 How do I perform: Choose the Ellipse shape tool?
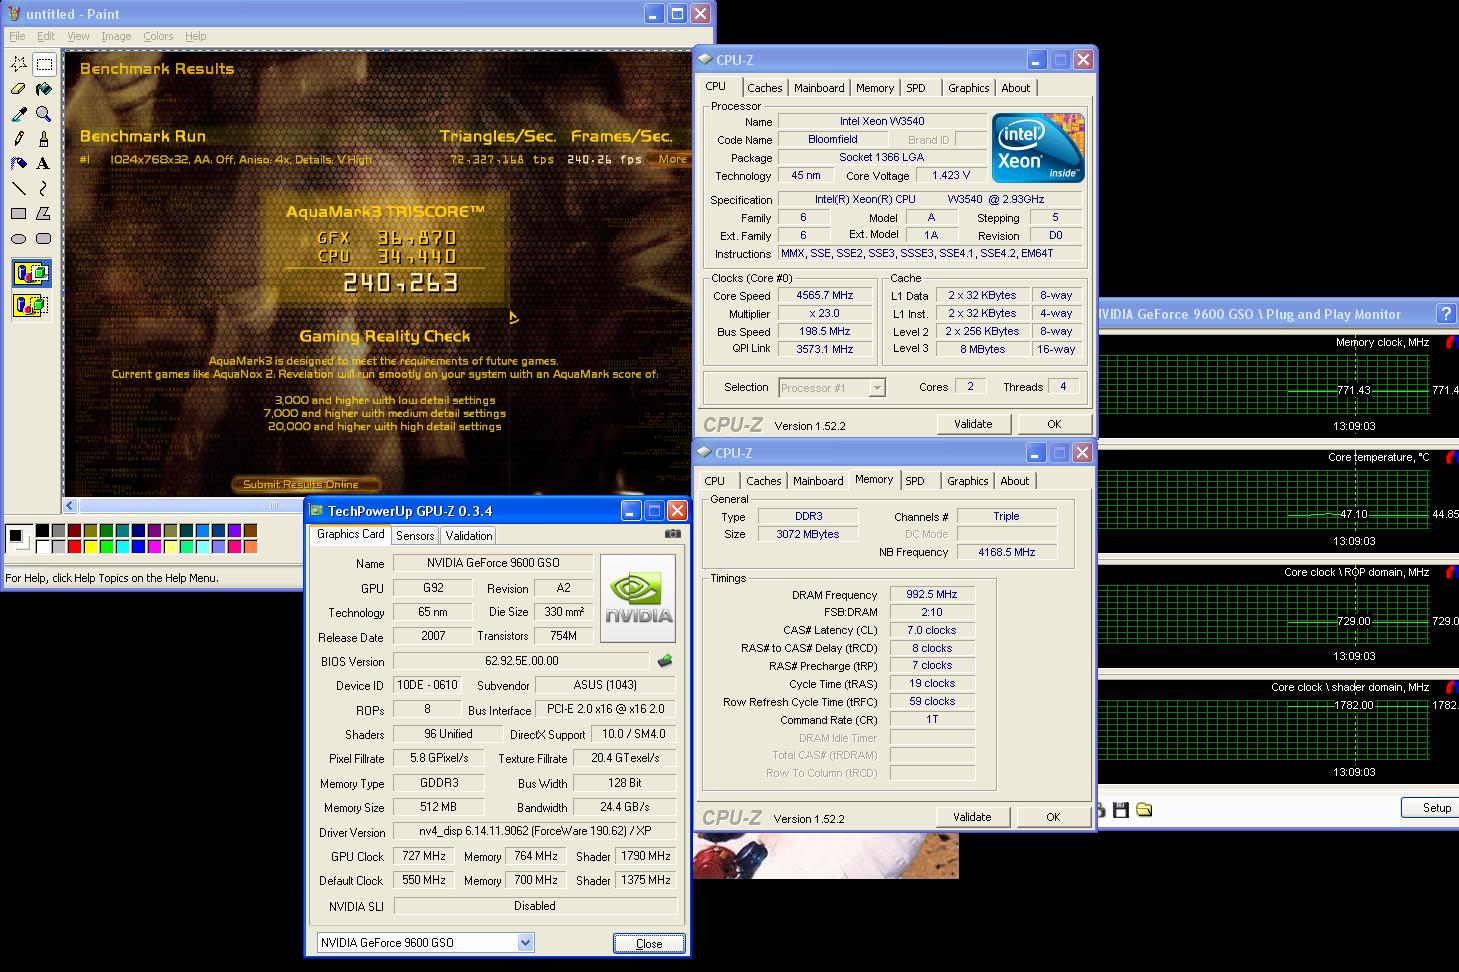point(19,238)
